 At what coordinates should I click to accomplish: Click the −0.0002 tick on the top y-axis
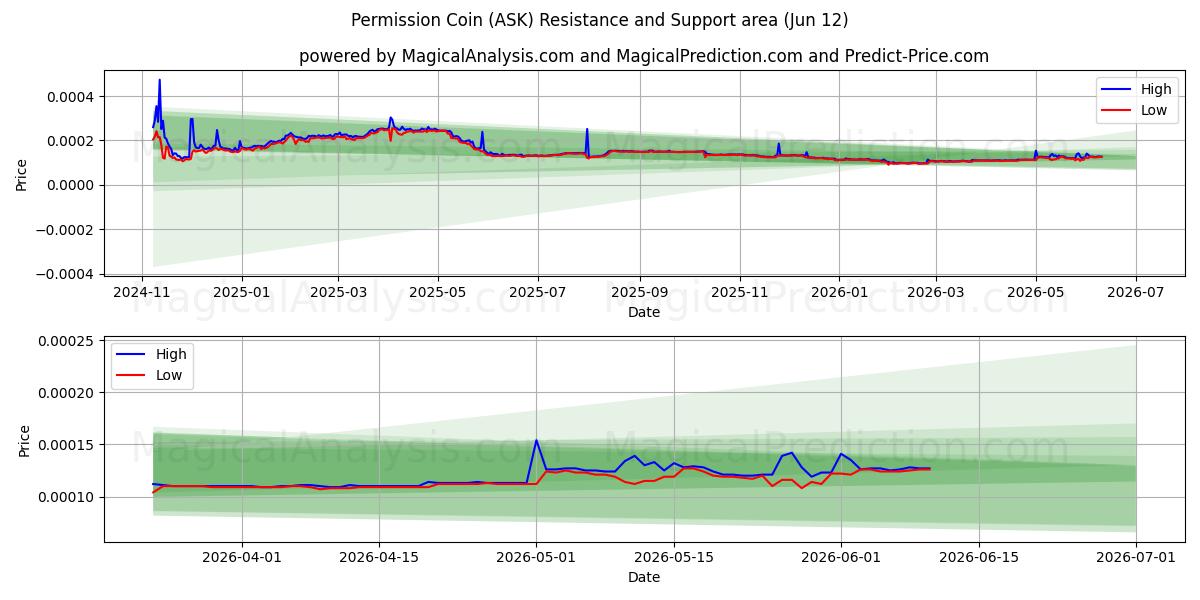click(65, 230)
